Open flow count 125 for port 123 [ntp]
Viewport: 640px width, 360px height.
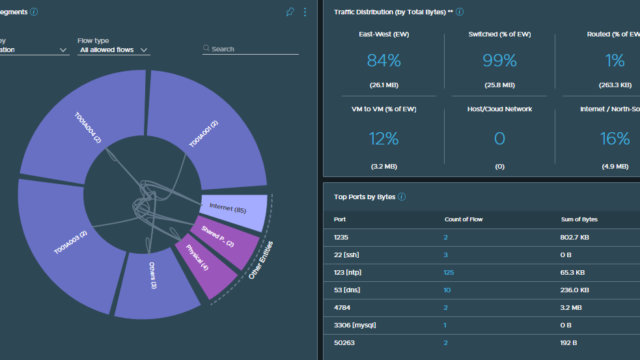pyautogui.click(x=449, y=272)
